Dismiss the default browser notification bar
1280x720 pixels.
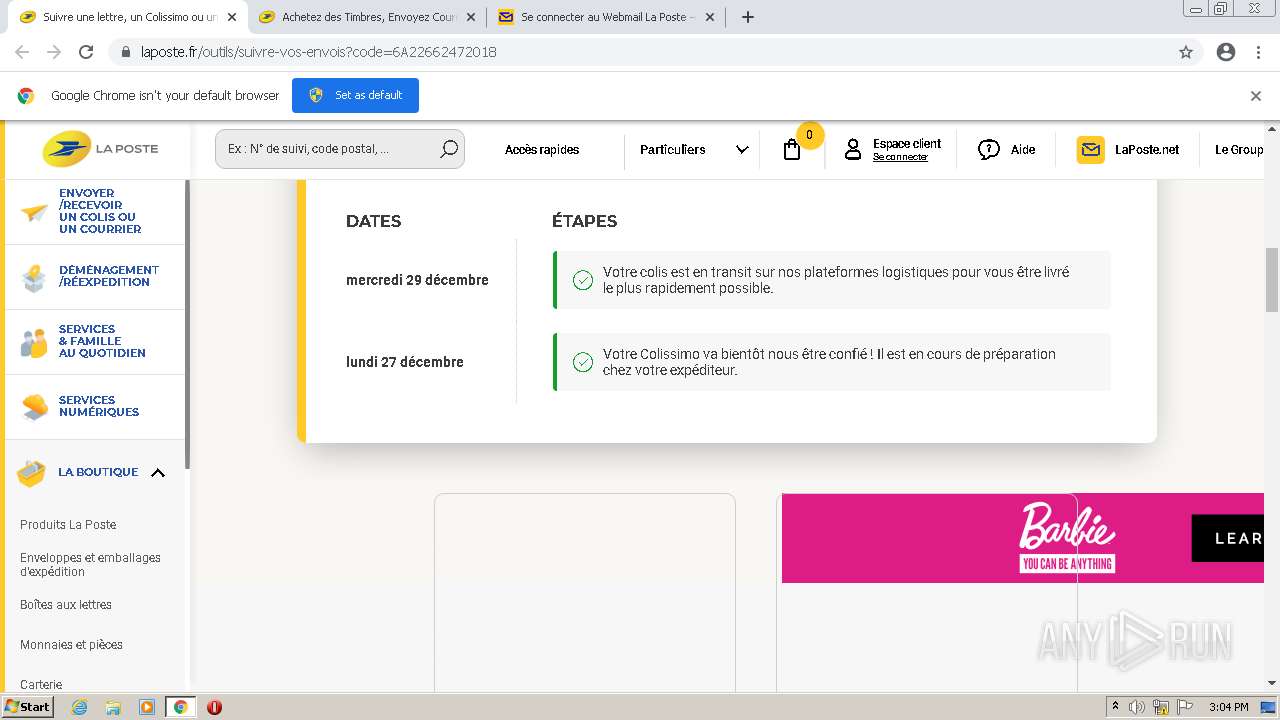tap(1256, 96)
